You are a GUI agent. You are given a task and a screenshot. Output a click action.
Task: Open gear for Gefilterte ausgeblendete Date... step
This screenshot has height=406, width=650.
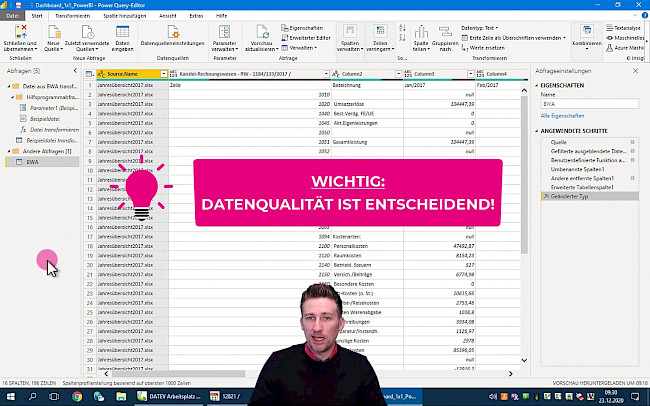point(632,151)
